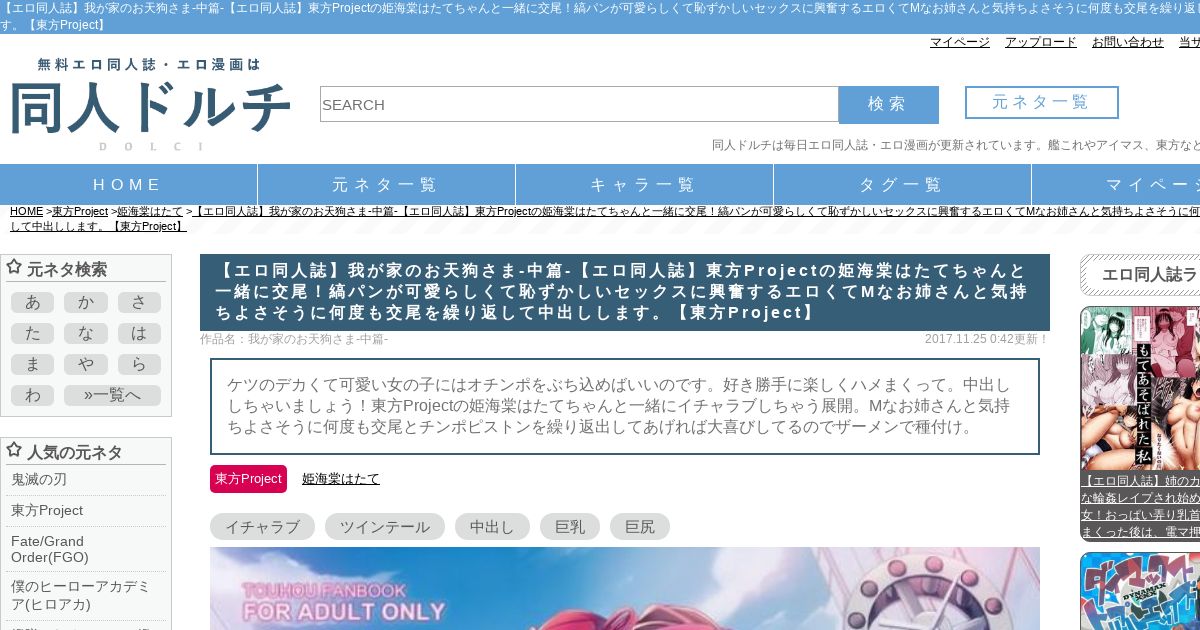Choose the た kana filter button

pos(32,334)
